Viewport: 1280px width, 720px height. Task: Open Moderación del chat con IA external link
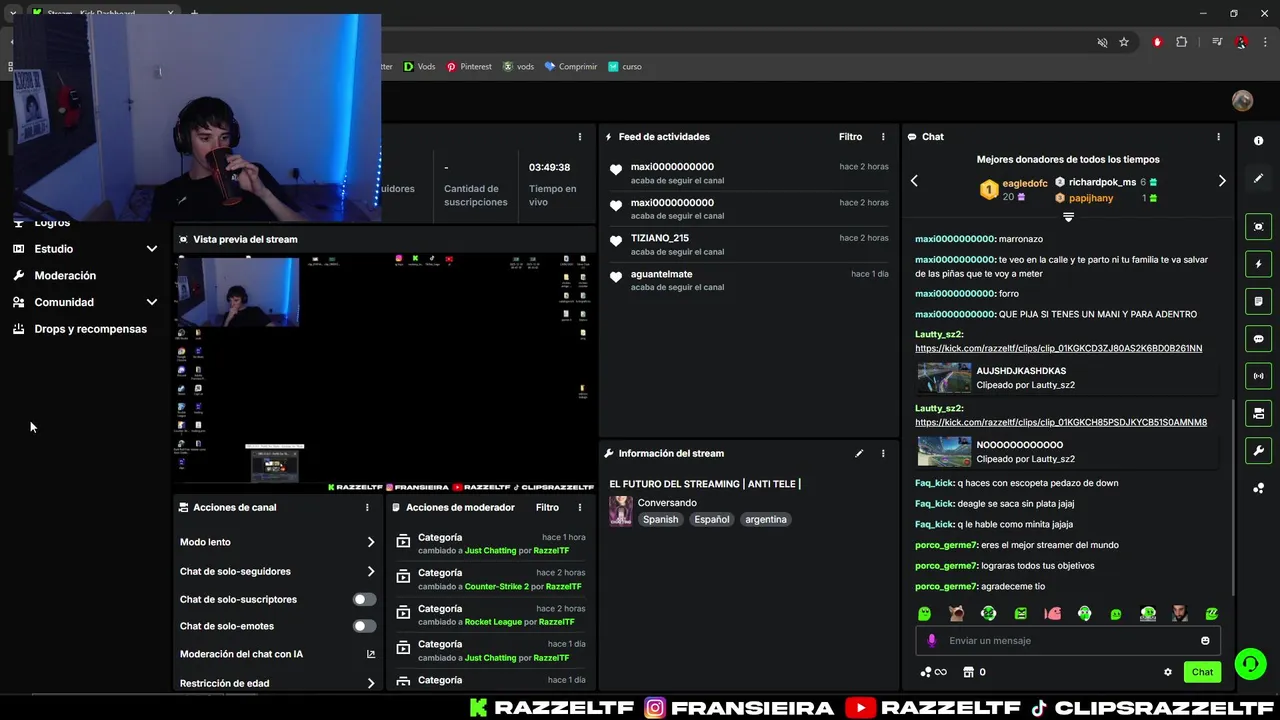(x=371, y=654)
